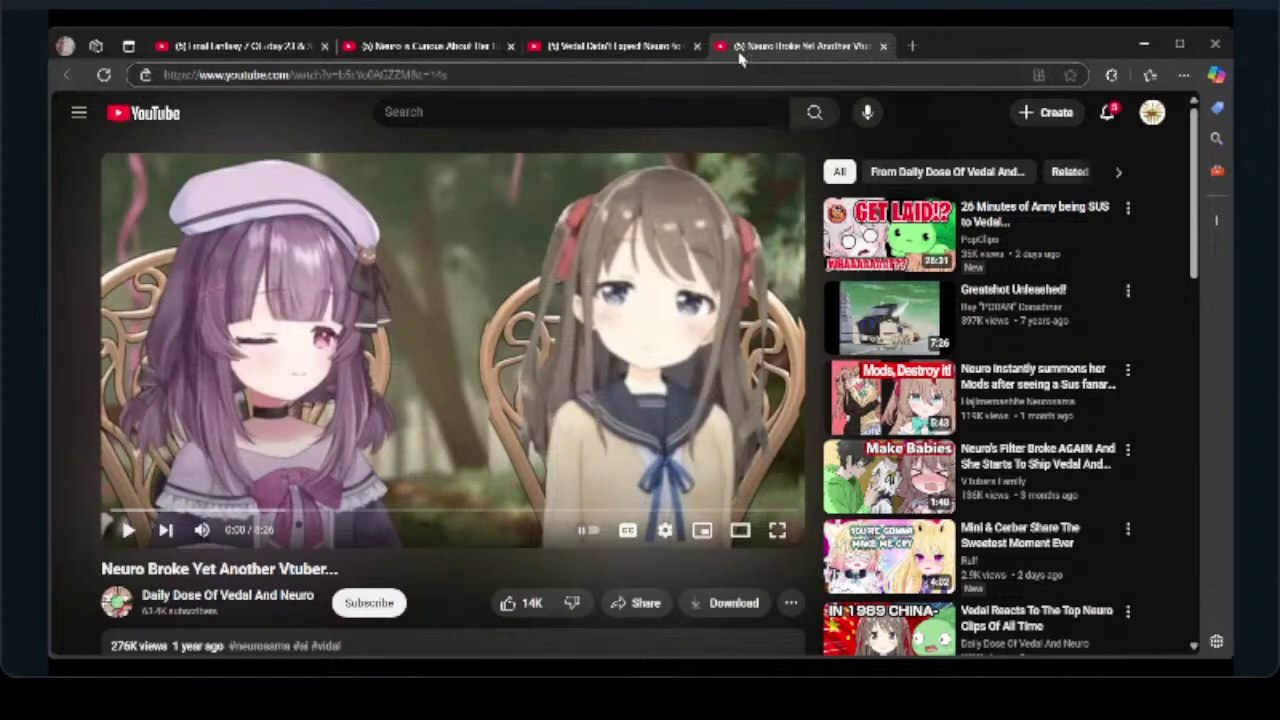This screenshot has width=1280, height=720.
Task: Open the Greatshot Unleashed! video title
Action: coord(1013,290)
